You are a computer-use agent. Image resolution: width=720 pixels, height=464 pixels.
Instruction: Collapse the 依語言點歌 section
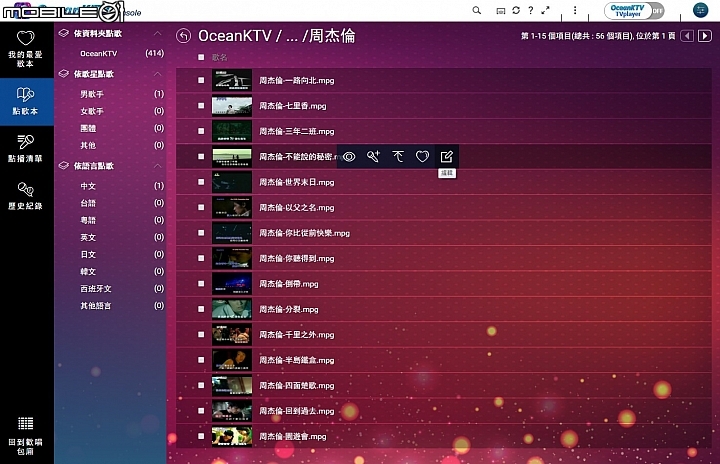158,166
